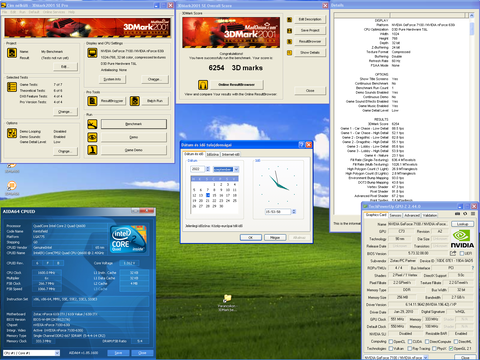This screenshot has width=480, height=360.
Task: Click the Options icon in 3DMark
Action: 12,133
